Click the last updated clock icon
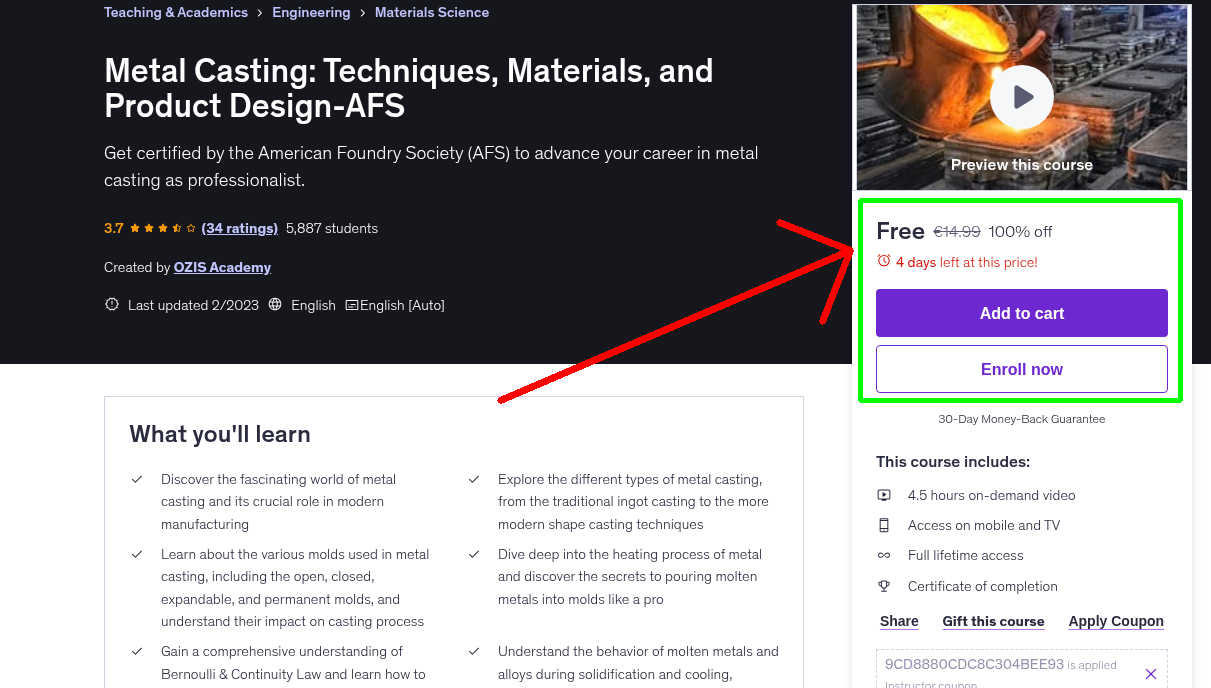1211x688 pixels. tap(111, 305)
